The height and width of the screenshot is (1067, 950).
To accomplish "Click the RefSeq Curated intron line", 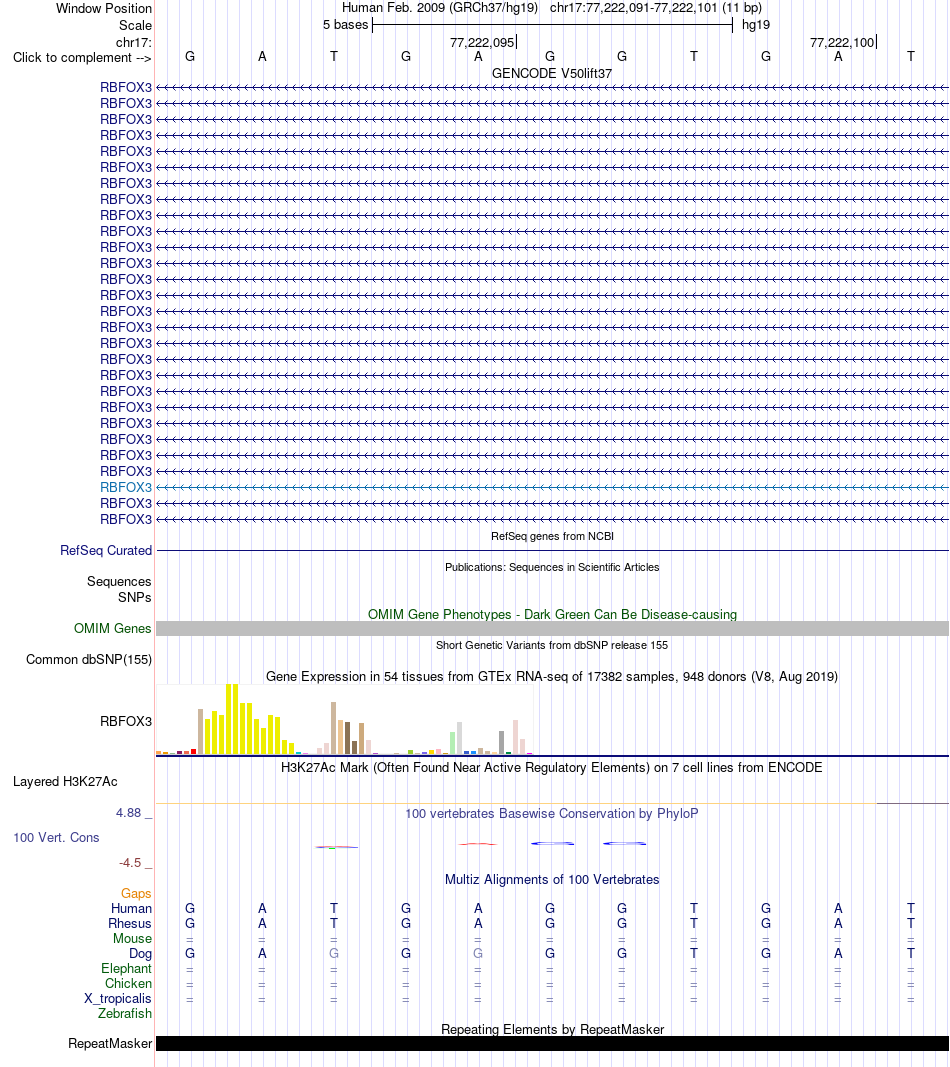I will pos(552,551).
